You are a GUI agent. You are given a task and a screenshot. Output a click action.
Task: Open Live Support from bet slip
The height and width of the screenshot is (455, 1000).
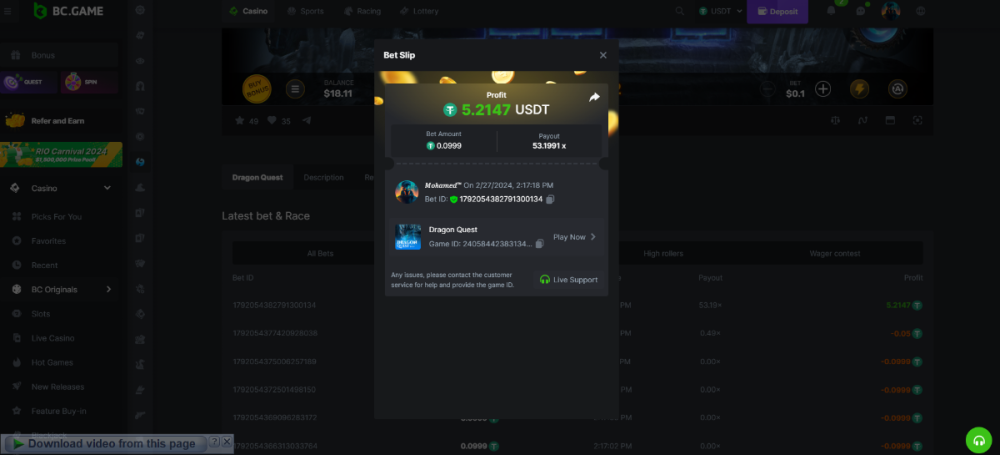point(569,280)
